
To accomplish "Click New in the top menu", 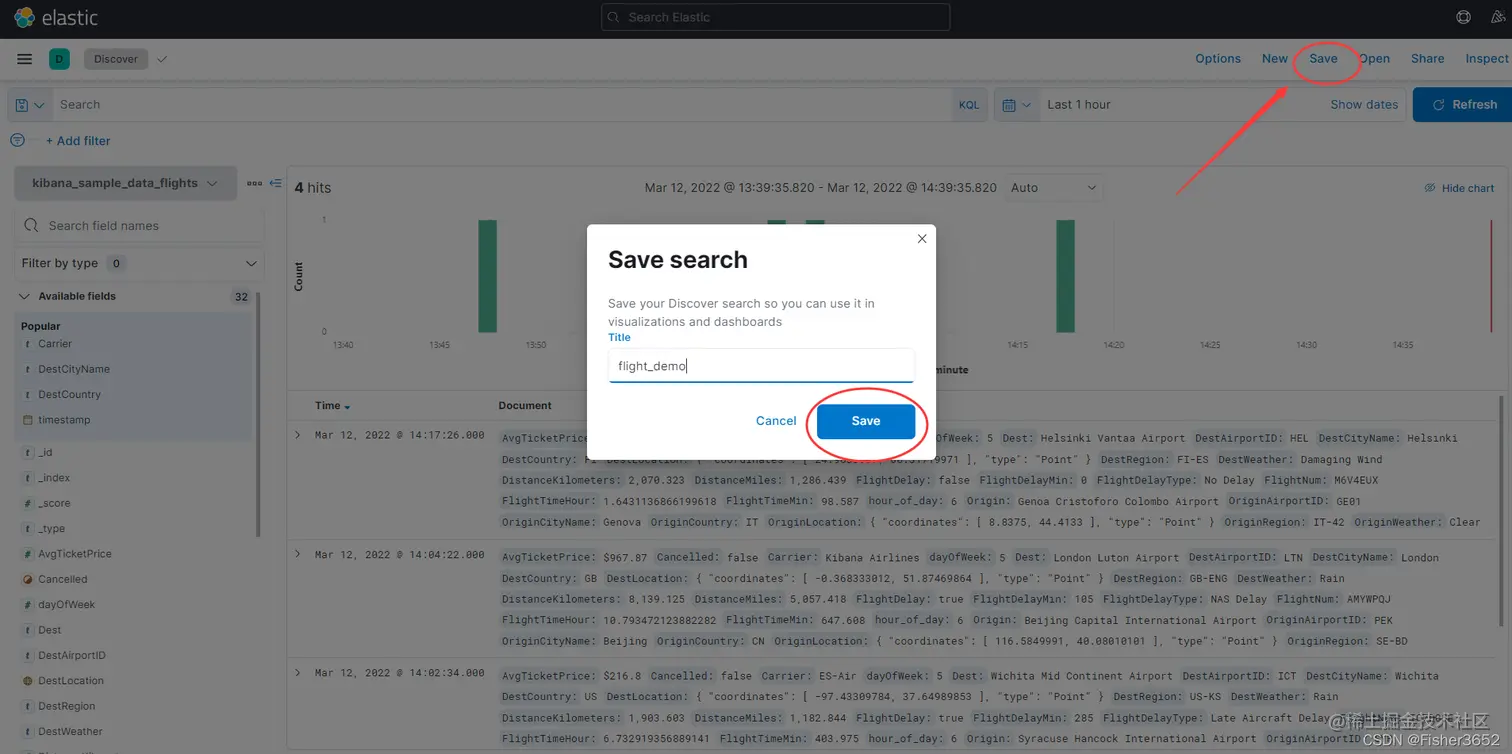I will (1274, 59).
